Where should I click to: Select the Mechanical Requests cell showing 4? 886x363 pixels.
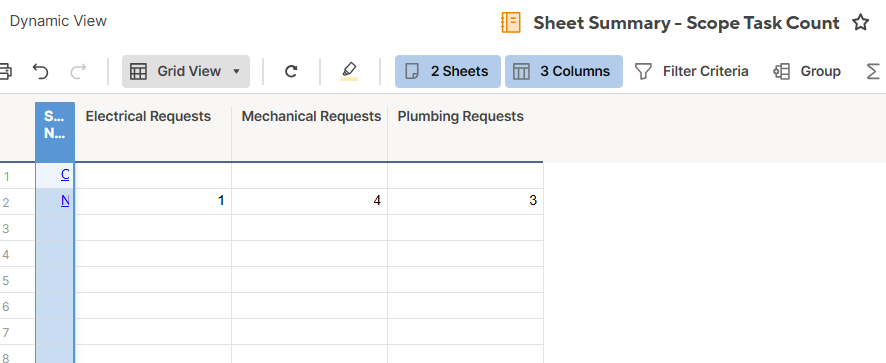point(310,201)
